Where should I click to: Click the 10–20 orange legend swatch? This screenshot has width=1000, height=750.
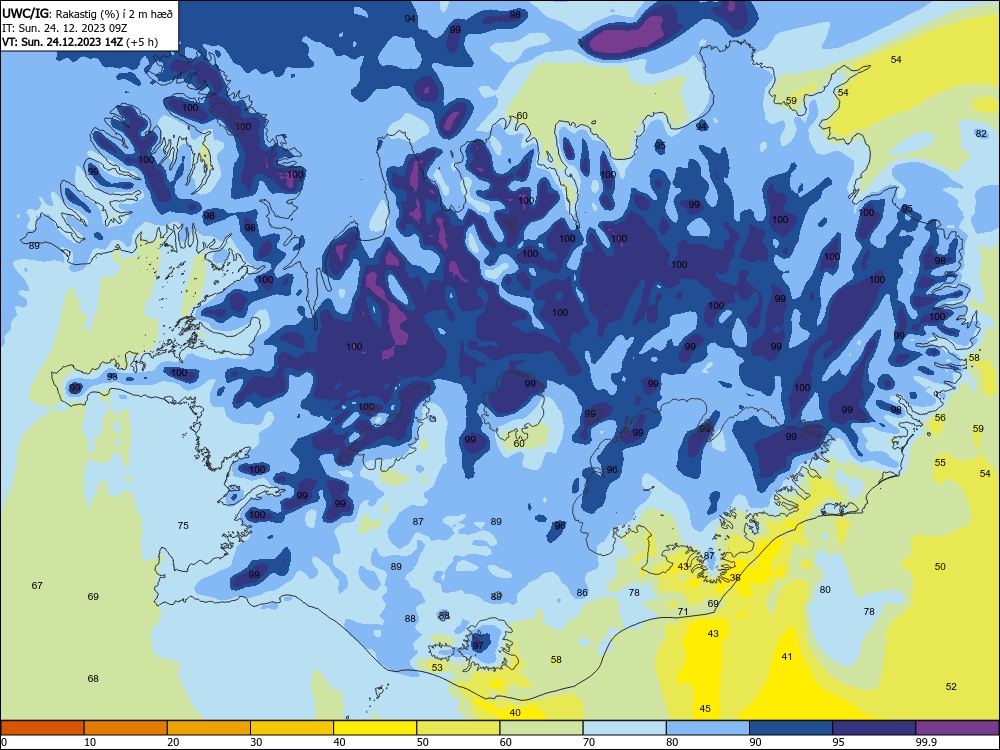126,728
